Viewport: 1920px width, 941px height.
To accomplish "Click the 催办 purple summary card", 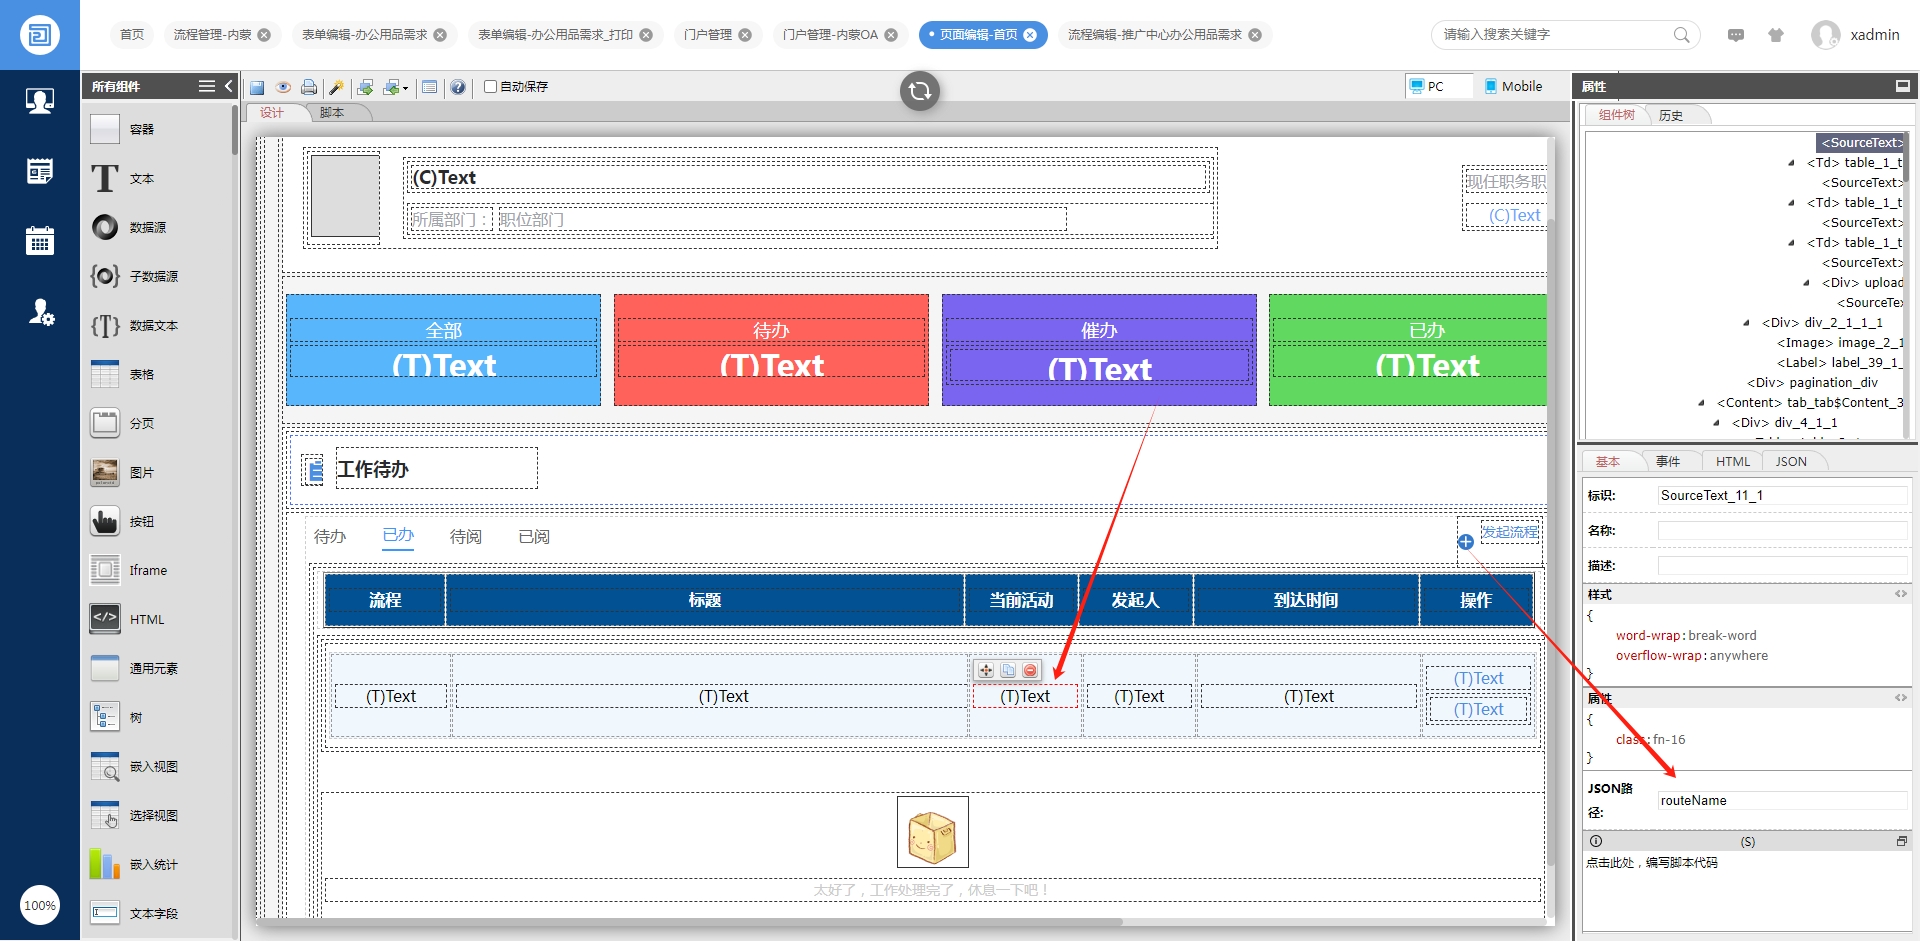I will 1099,350.
